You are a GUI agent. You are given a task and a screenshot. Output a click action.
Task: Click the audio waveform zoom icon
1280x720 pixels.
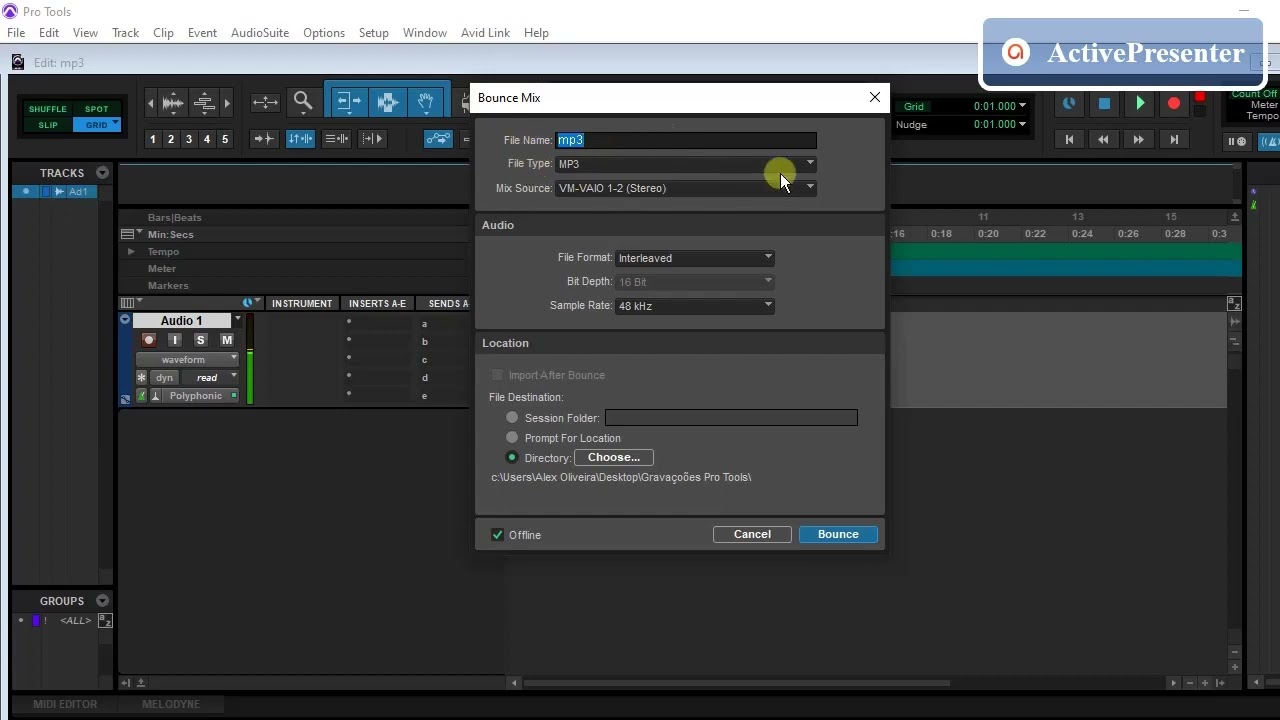173,102
